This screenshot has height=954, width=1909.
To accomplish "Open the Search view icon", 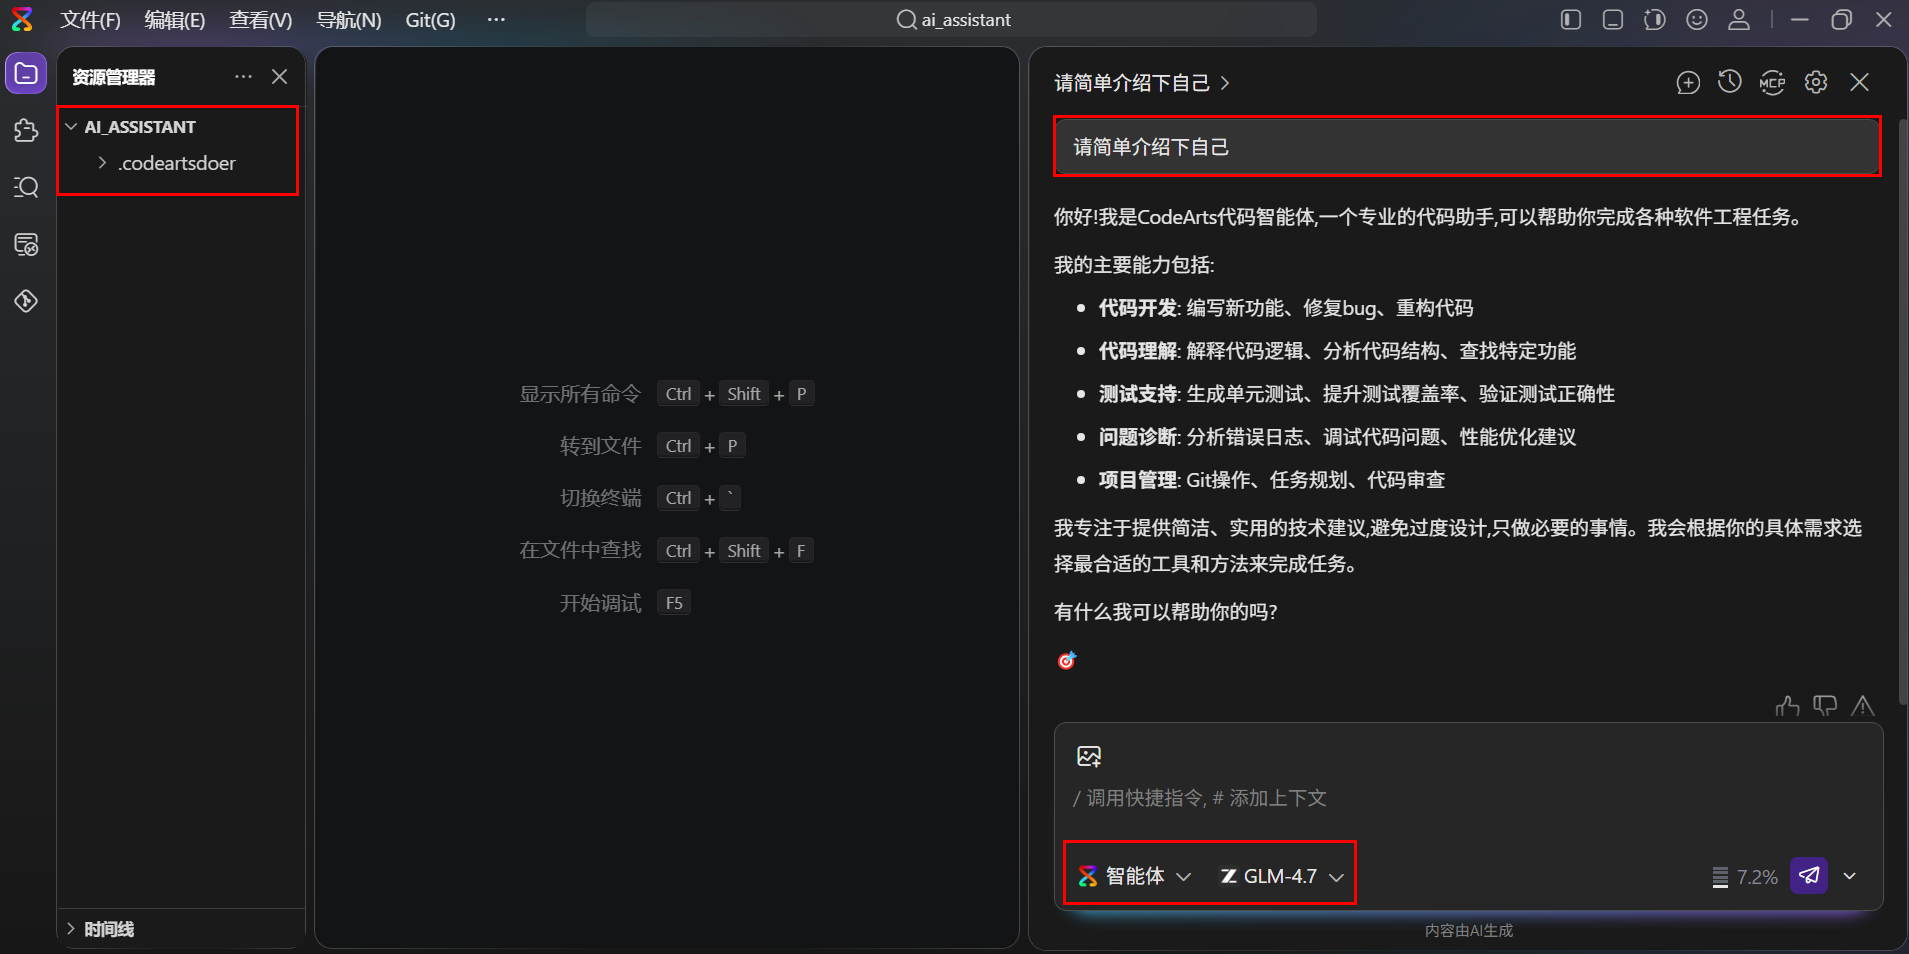I will click(x=26, y=187).
